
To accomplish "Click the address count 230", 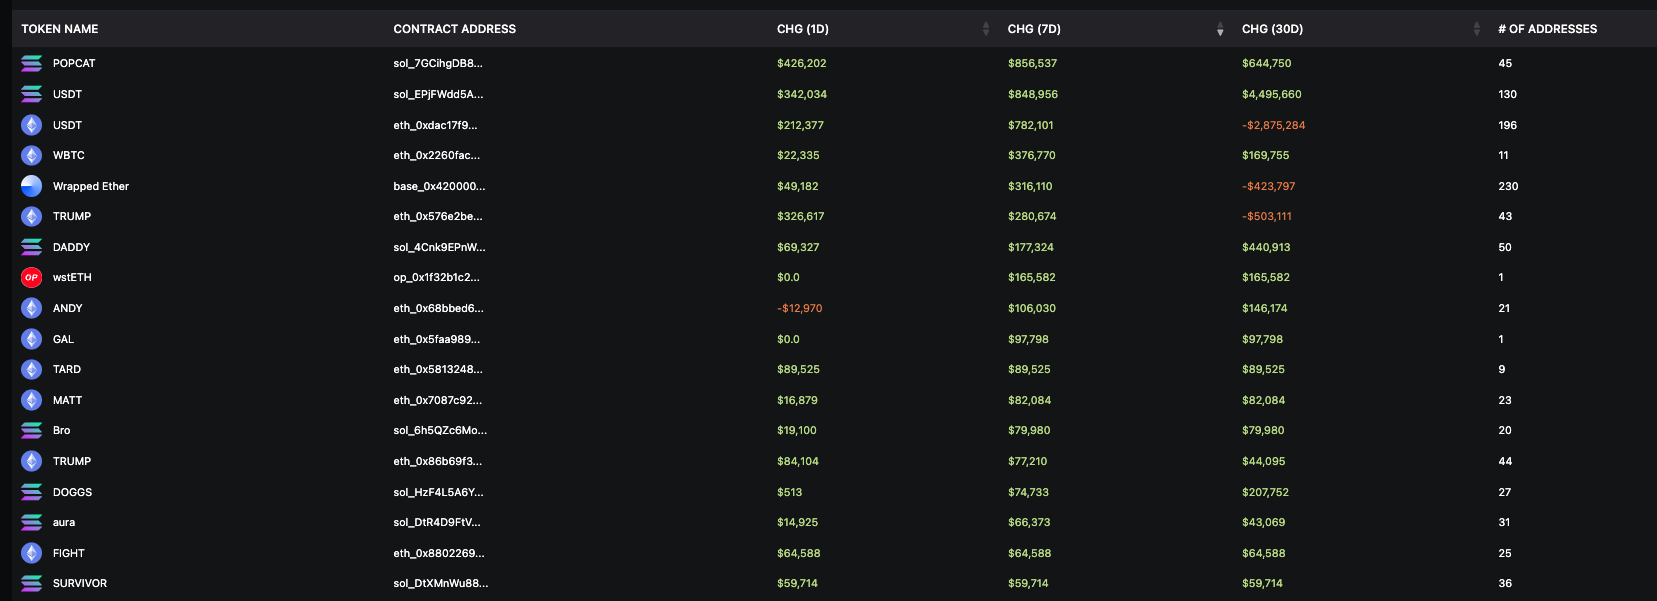I will coord(1508,186).
